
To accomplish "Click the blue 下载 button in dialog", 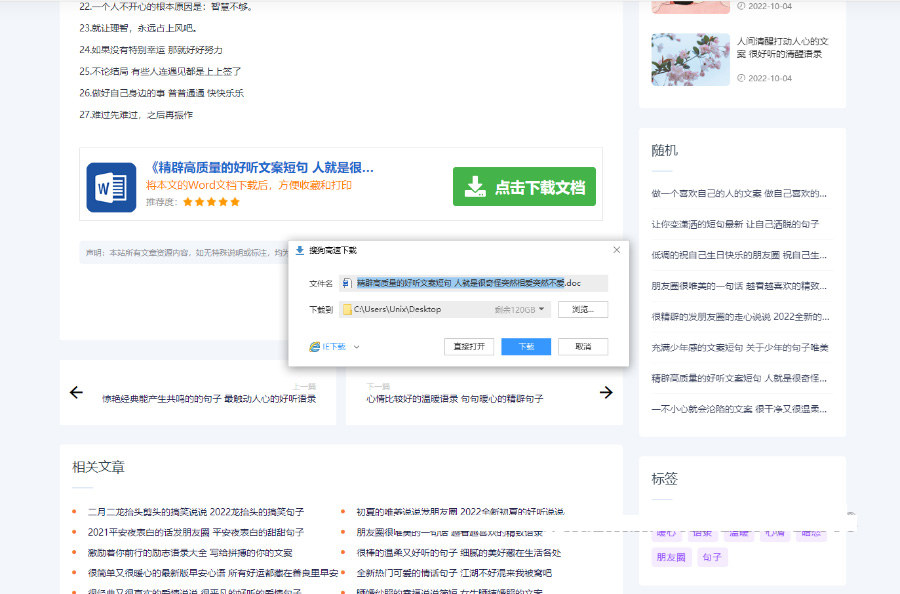I will (x=526, y=346).
